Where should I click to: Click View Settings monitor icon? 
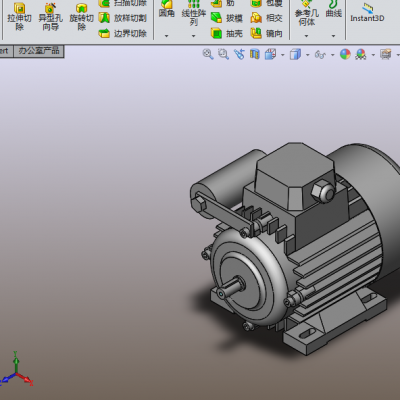click(386, 54)
